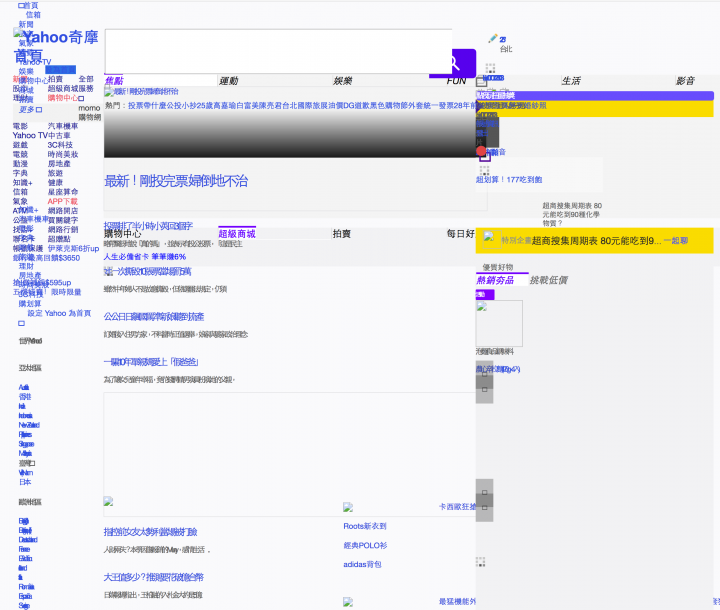Click the pencil icon above 台北

pyautogui.click(x=493, y=39)
